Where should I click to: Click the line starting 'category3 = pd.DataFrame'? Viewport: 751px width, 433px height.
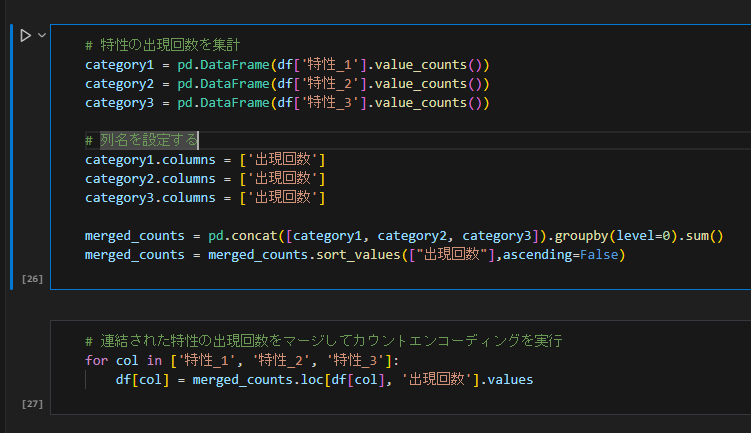pyautogui.click(x=287, y=103)
